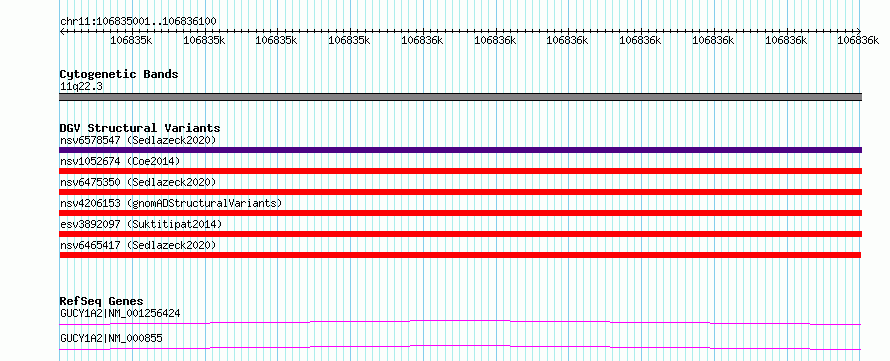Click the nsv6578547 (Sedlazeck2020) label
Image resolution: width=890 pixels, height=361 pixels.
click(138, 140)
